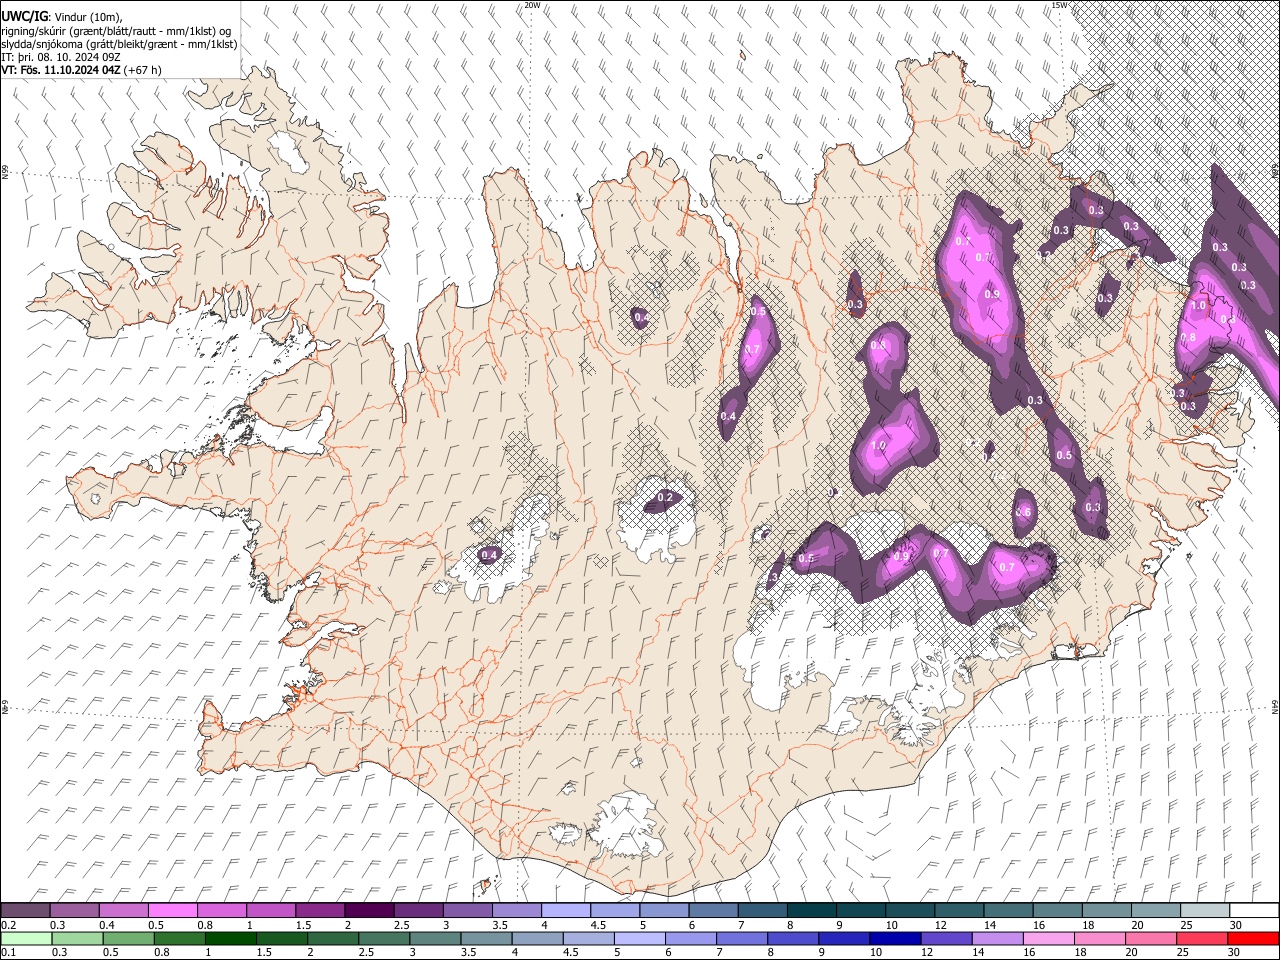Select the 1.5–2 plum swatch in snow scale
This screenshot has height=960, width=1280.
click(319, 911)
